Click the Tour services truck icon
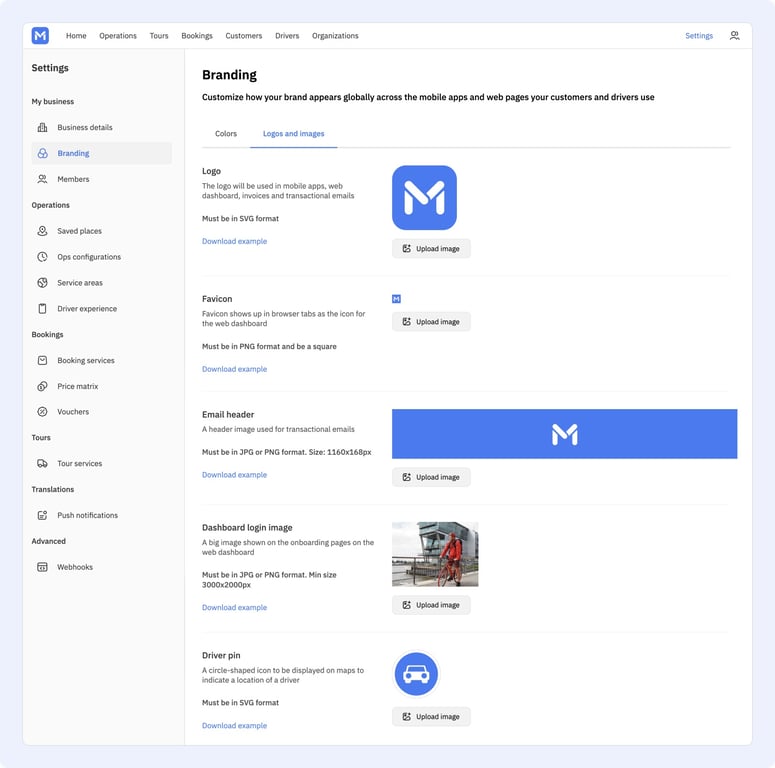The height and width of the screenshot is (768, 775). 43,464
